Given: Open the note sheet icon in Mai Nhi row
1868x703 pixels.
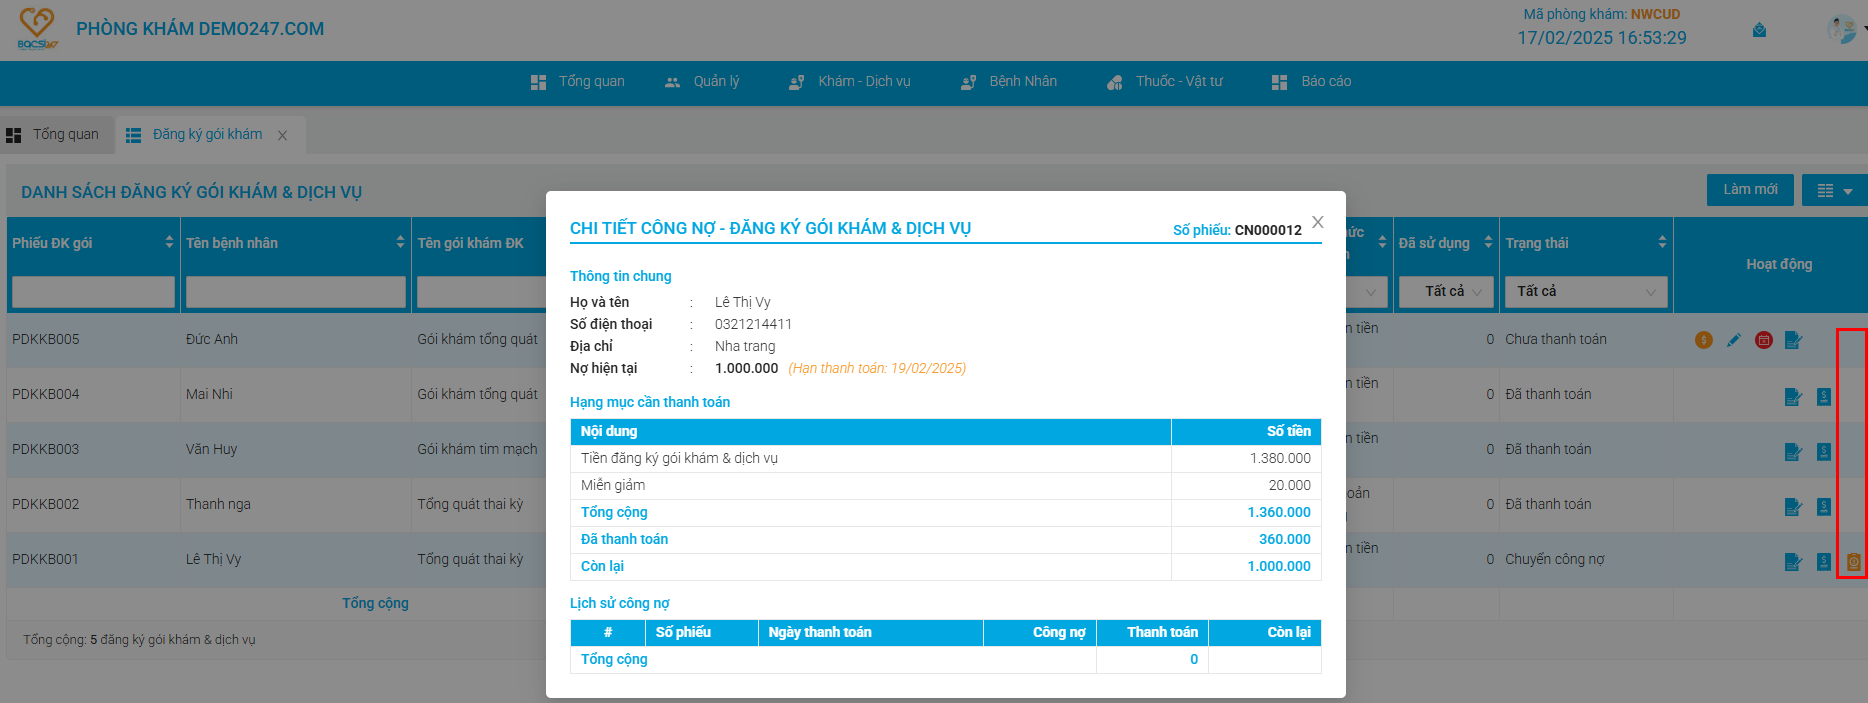Looking at the screenshot, I should [x=1794, y=397].
